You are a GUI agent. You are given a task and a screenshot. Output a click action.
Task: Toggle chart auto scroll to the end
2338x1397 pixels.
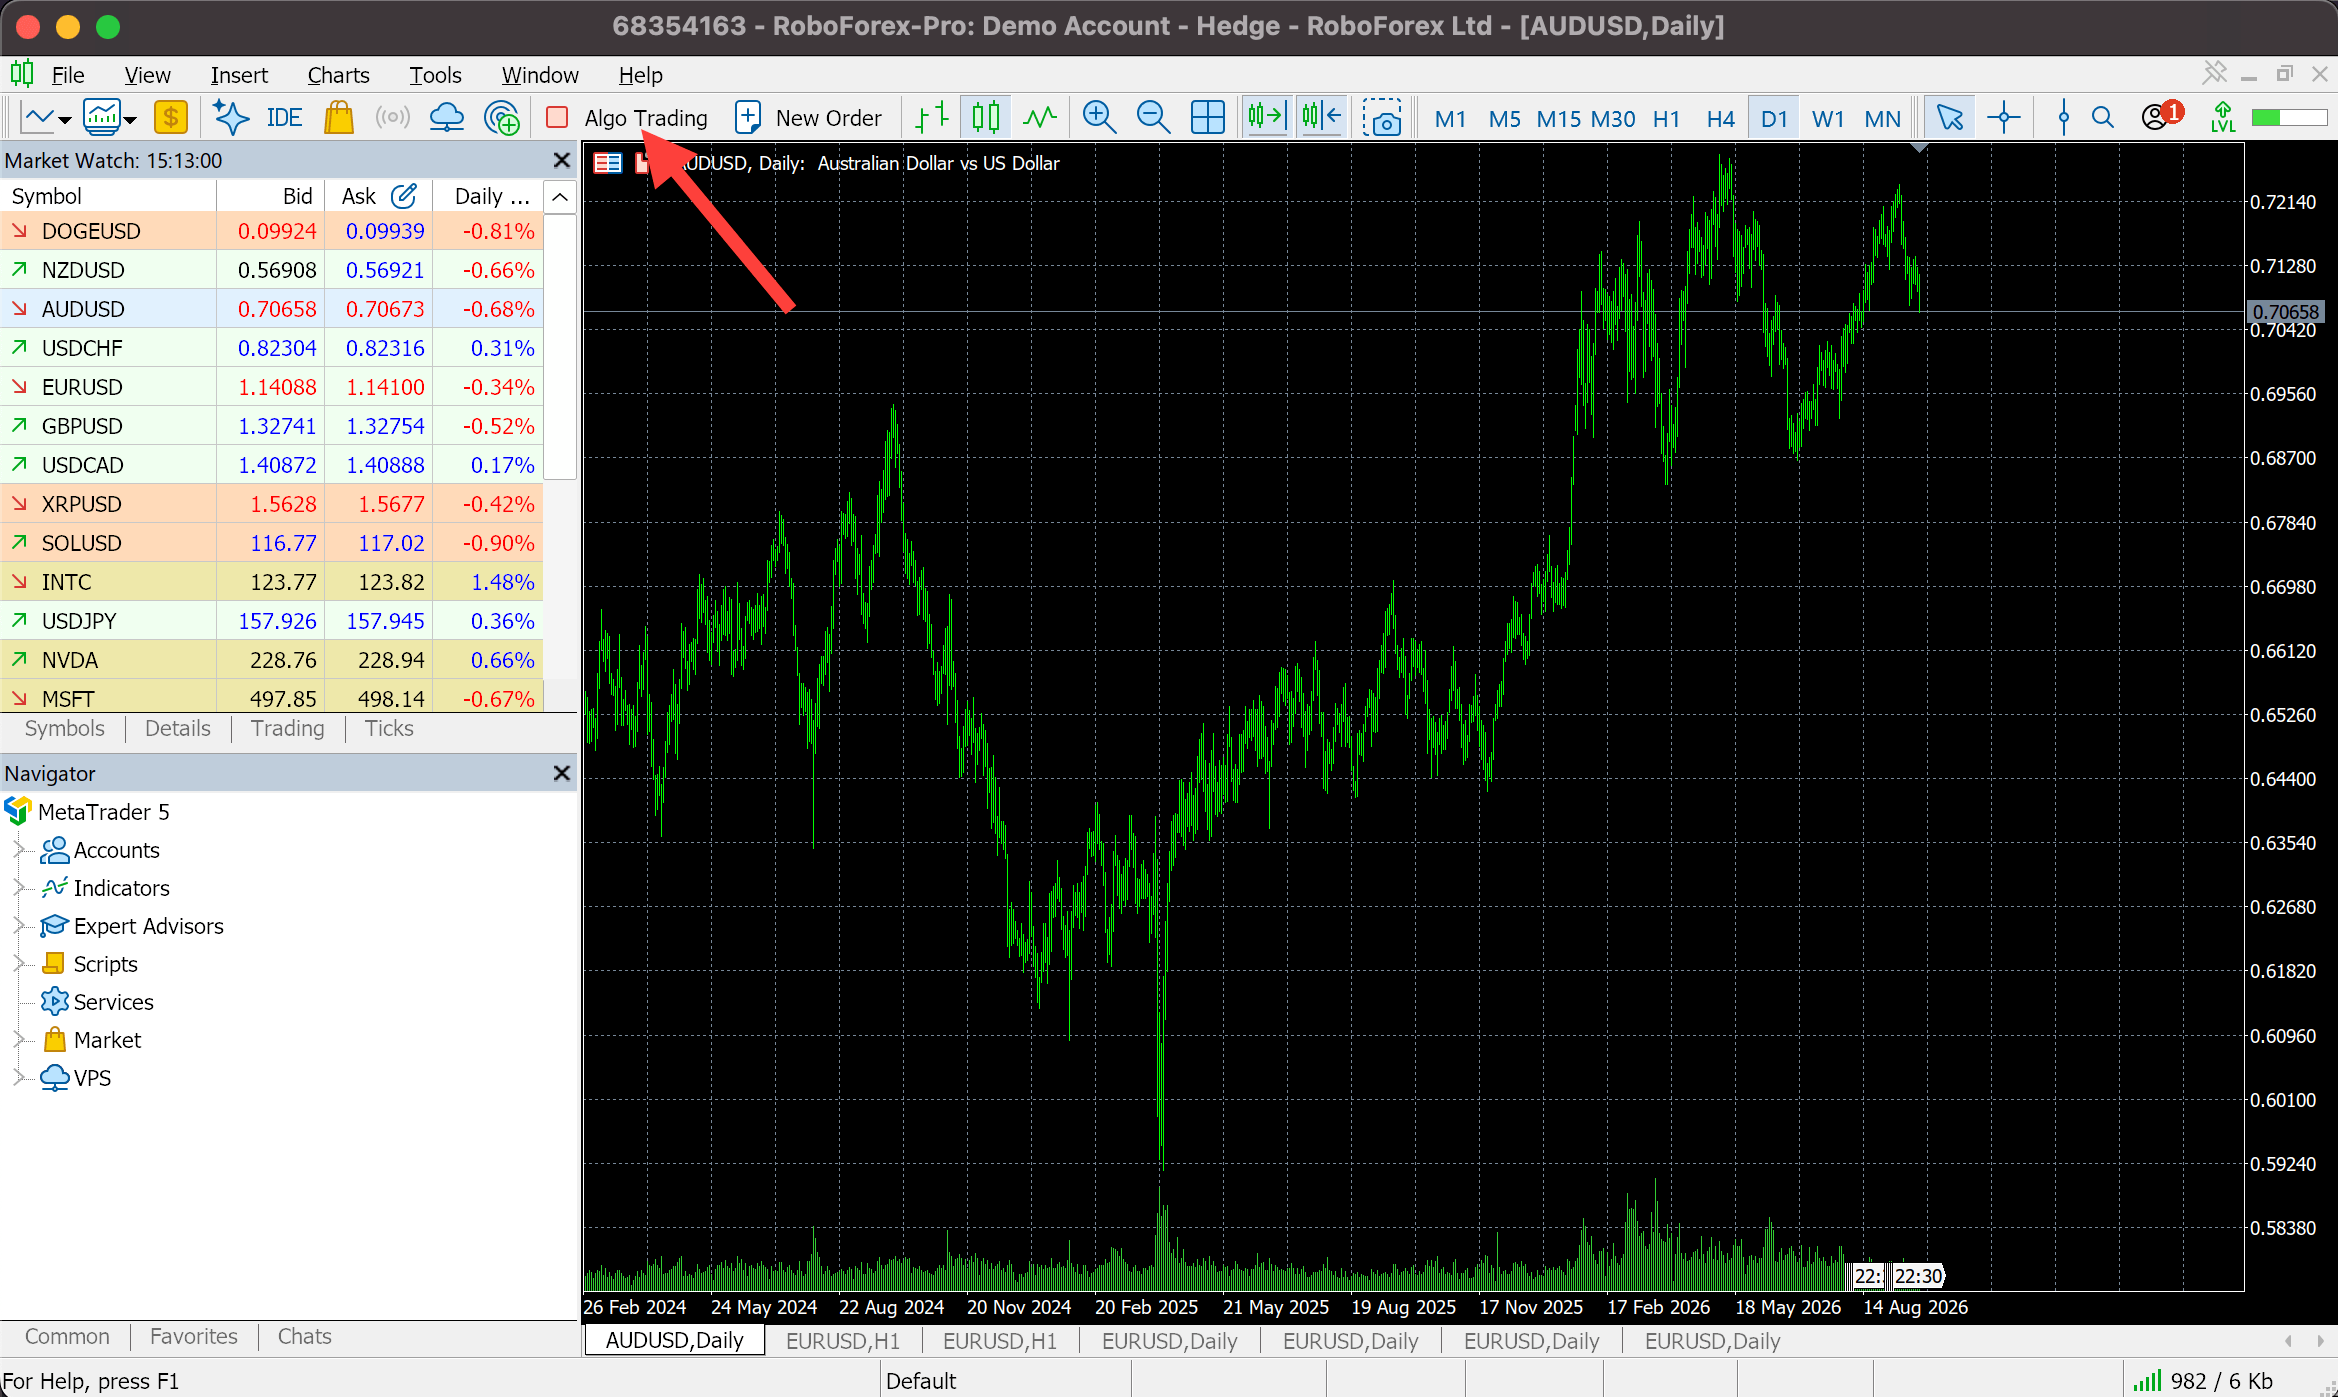click(x=1265, y=118)
